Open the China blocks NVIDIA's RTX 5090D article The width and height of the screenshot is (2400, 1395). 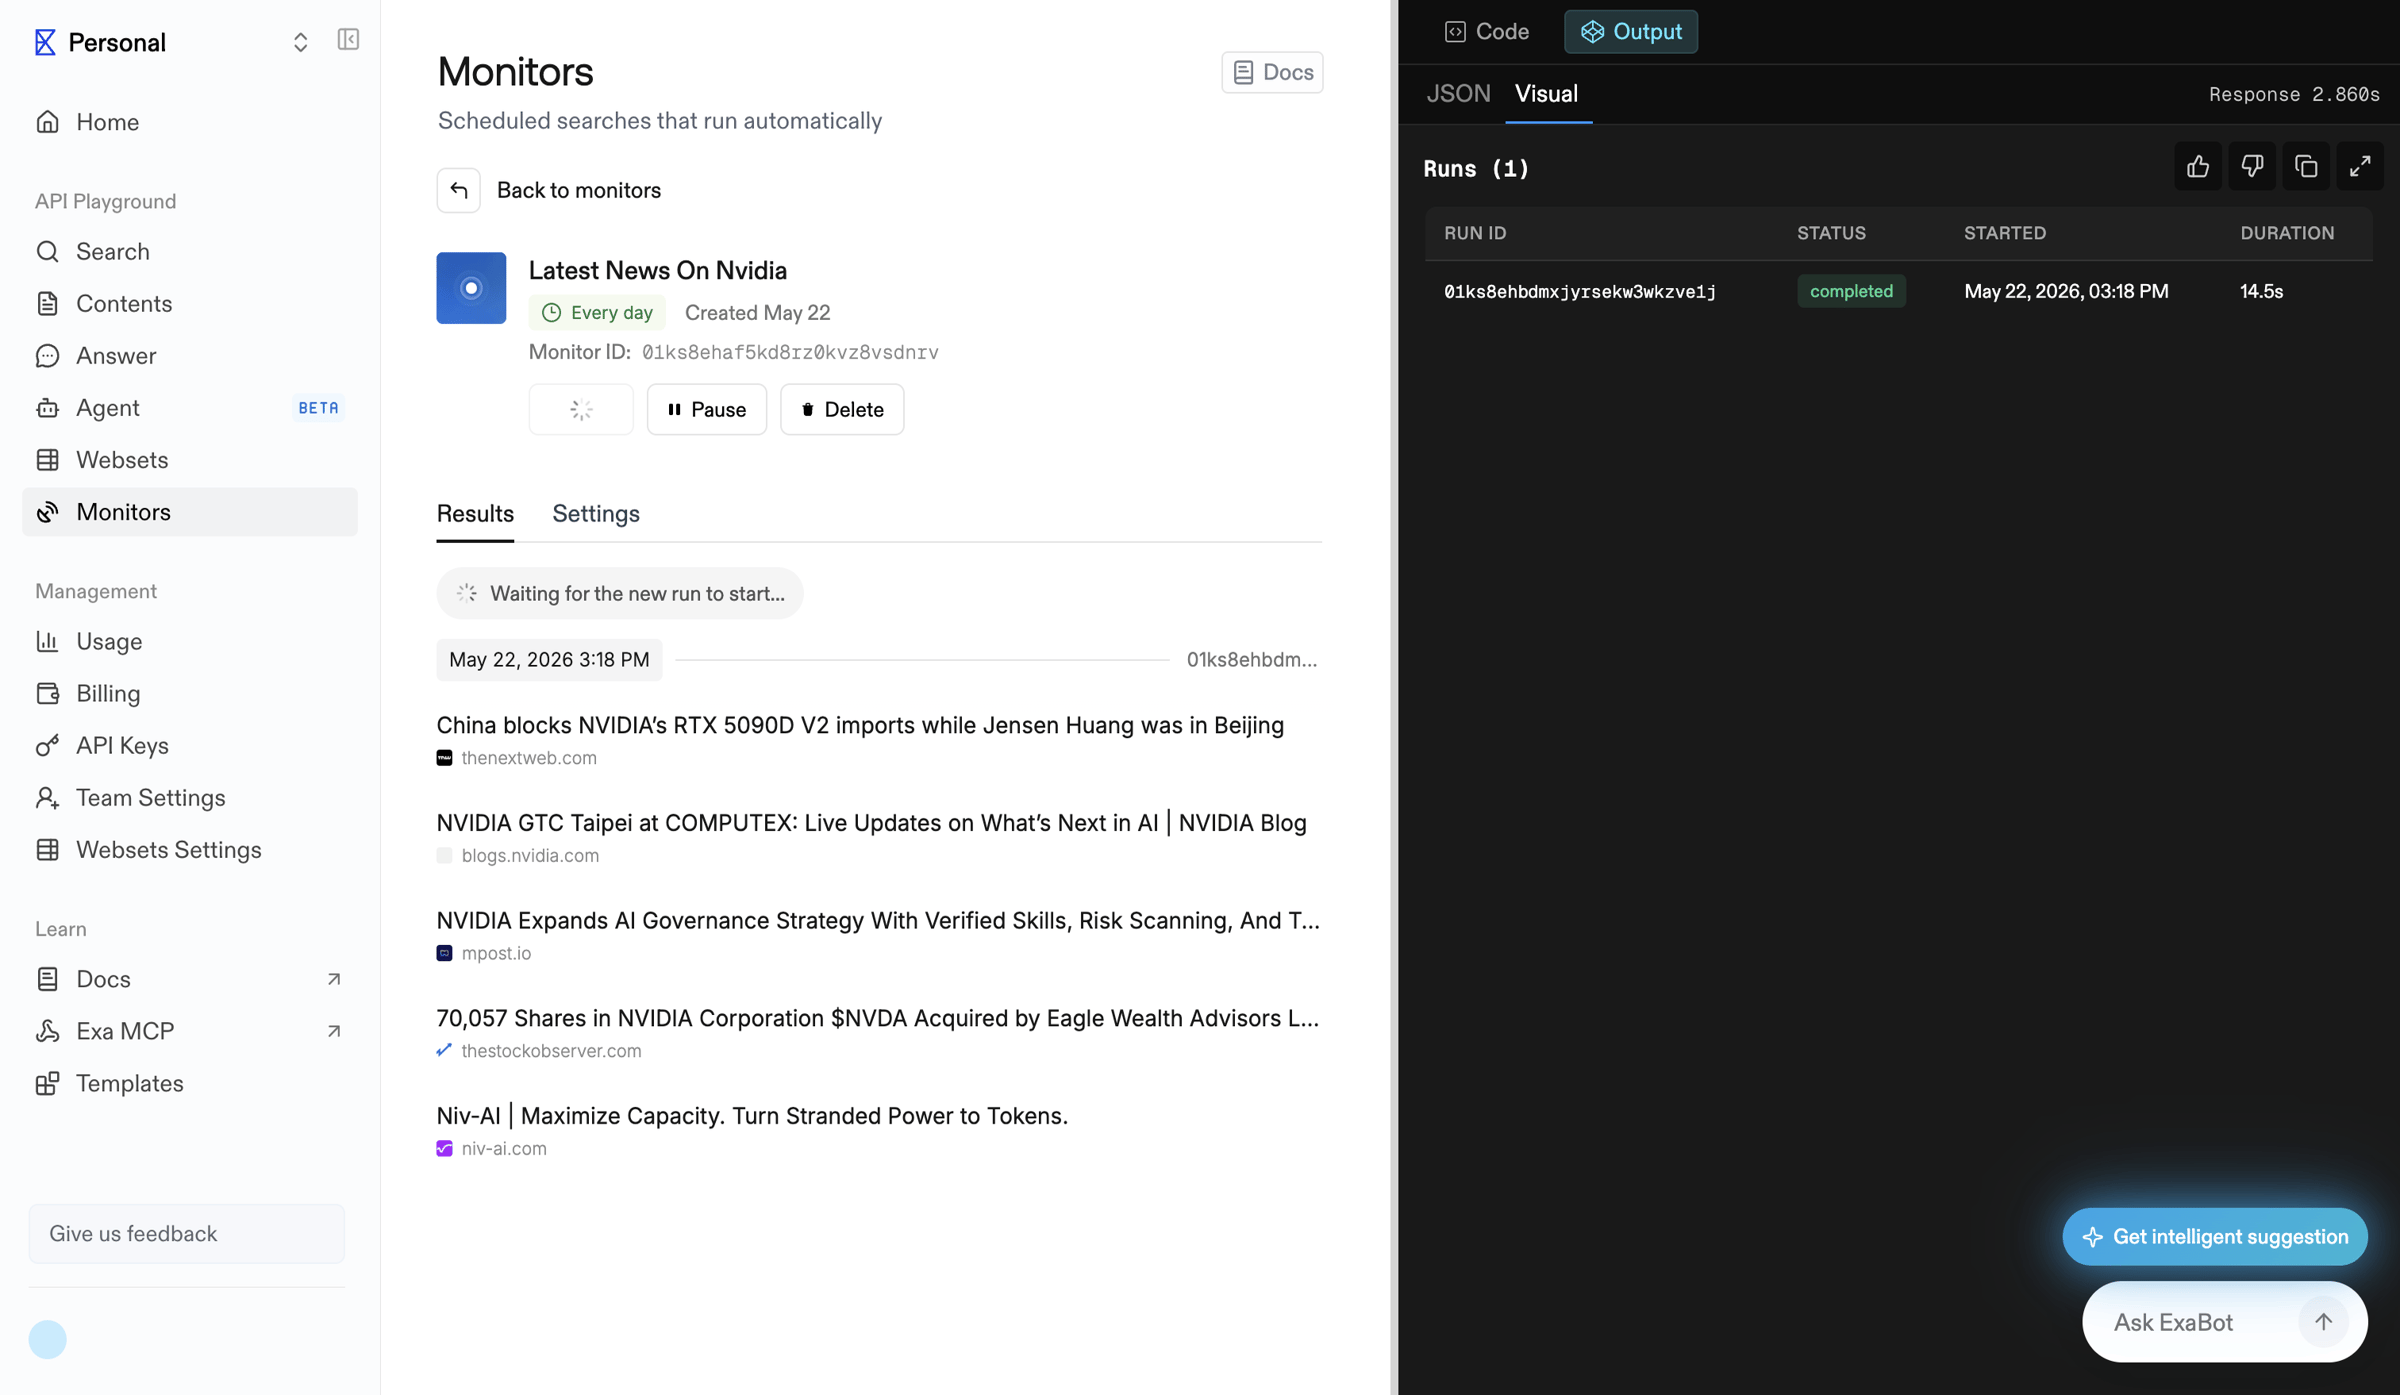(x=860, y=725)
